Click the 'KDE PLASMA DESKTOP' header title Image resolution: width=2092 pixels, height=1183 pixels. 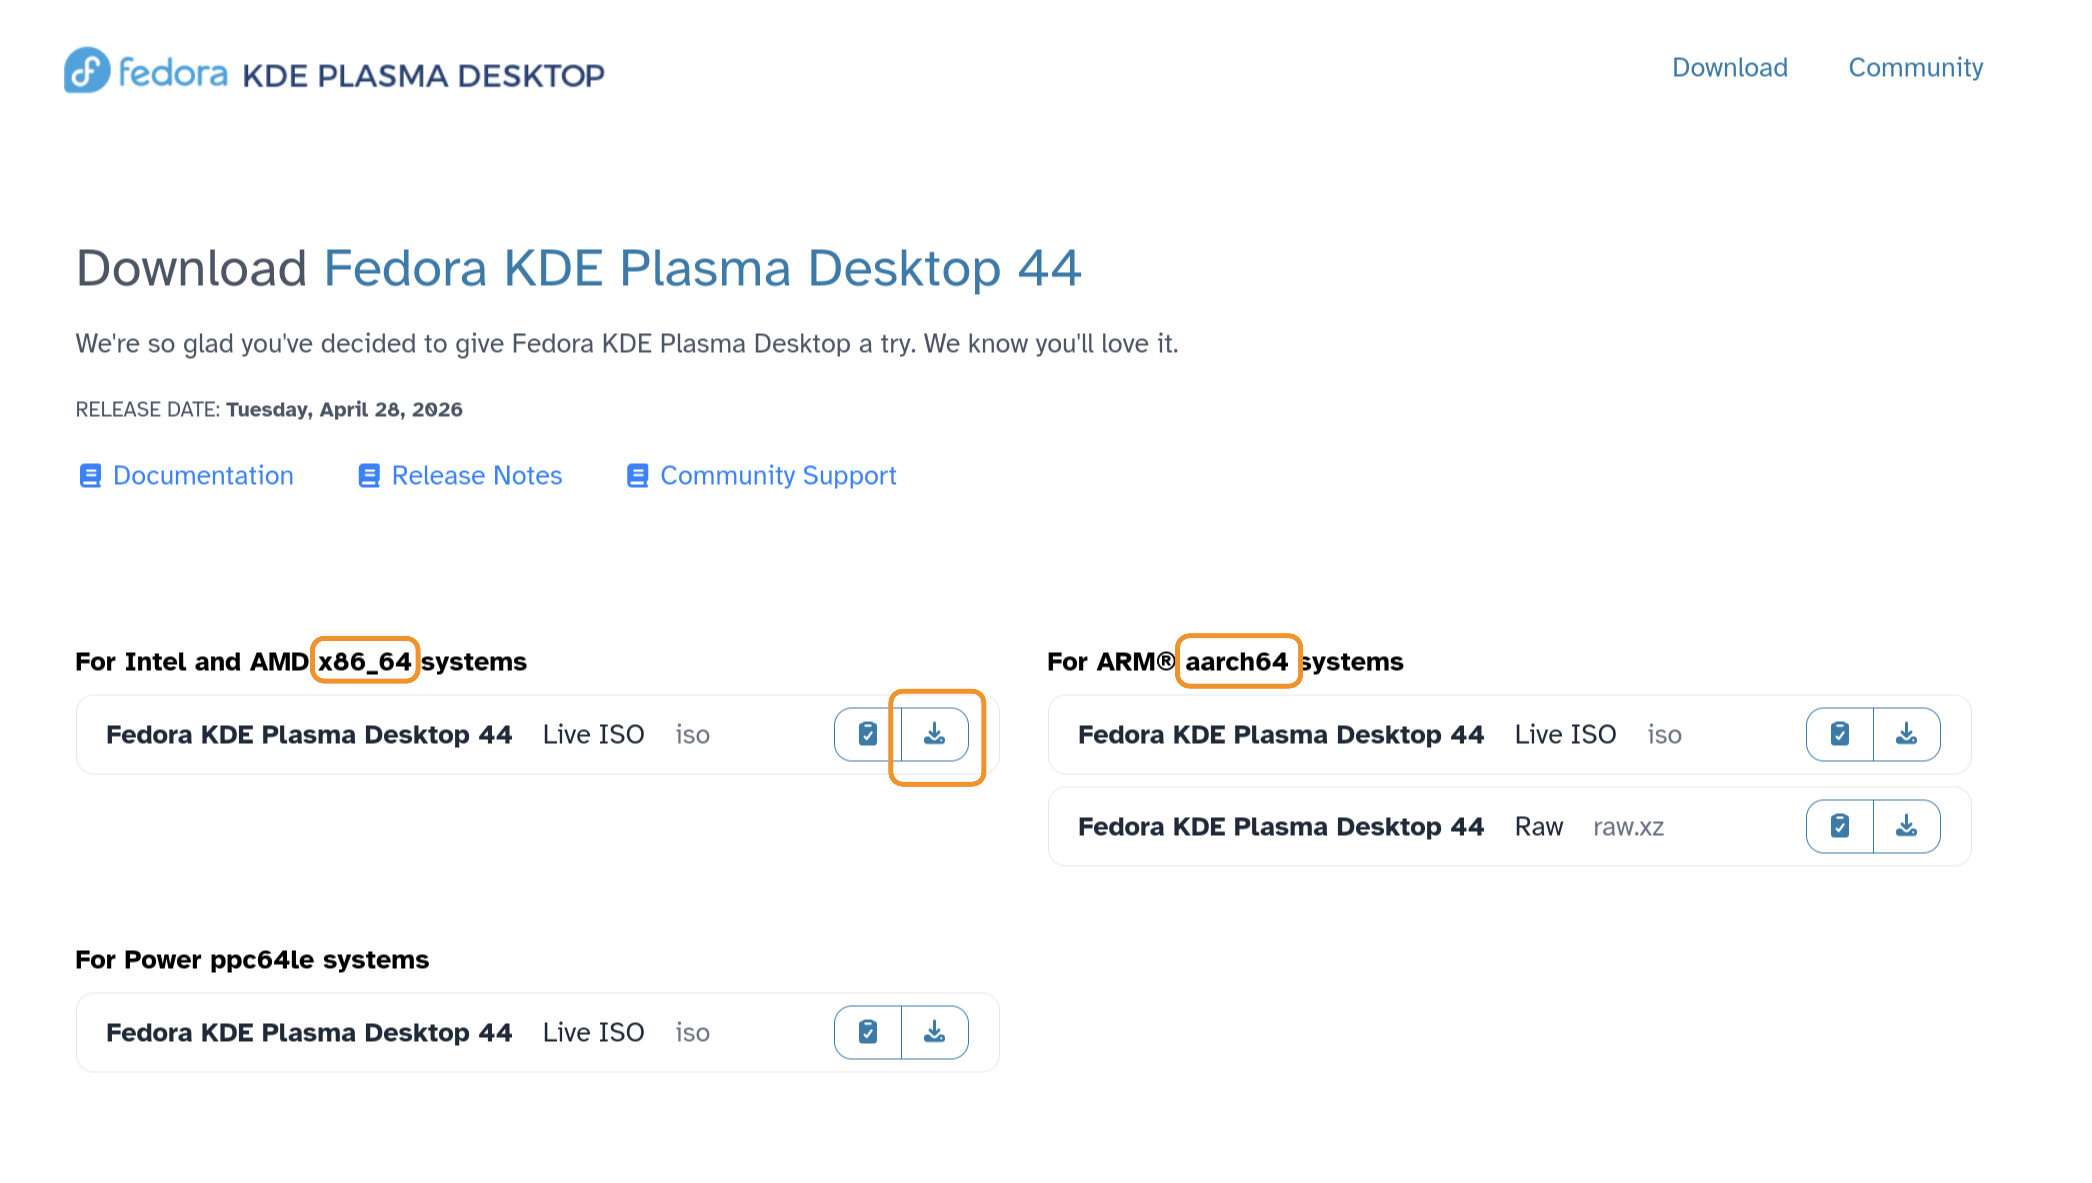click(424, 76)
